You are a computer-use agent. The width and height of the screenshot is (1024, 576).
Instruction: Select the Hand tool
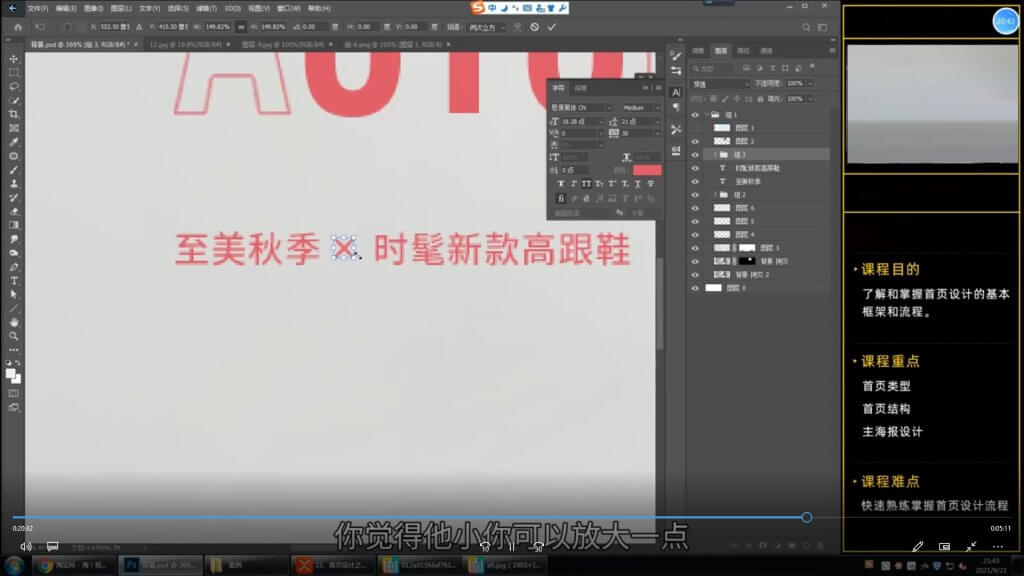pyautogui.click(x=14, y=322)
